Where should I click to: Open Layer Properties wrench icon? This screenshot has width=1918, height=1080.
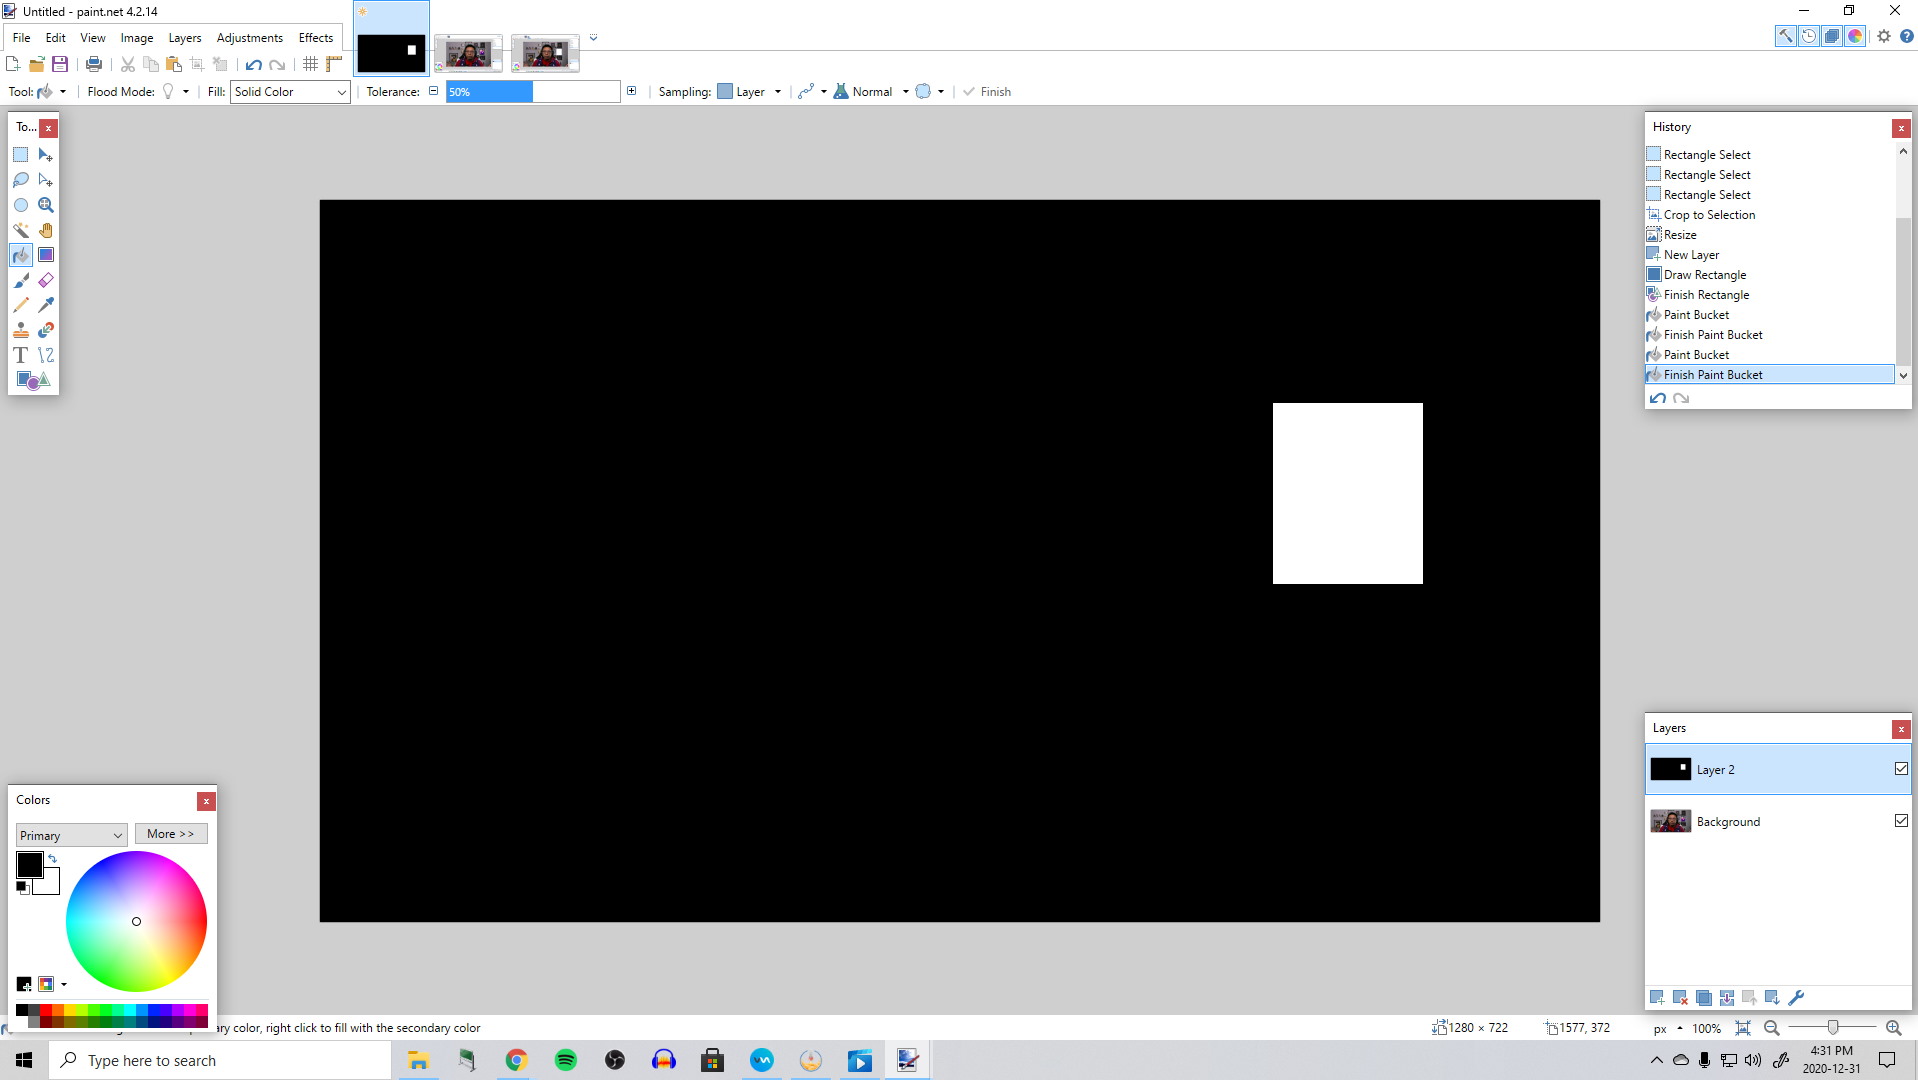click(1796, 998)
